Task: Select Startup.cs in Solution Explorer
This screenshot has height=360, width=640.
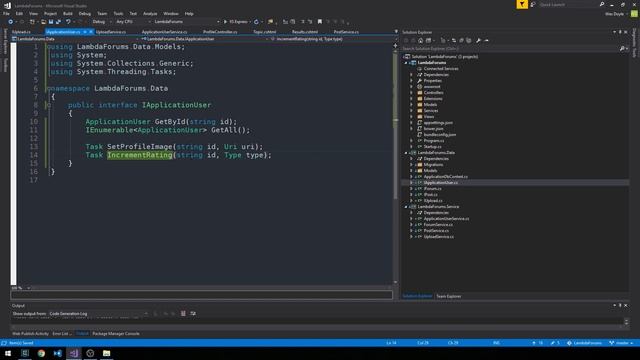Action: point(432,147)
